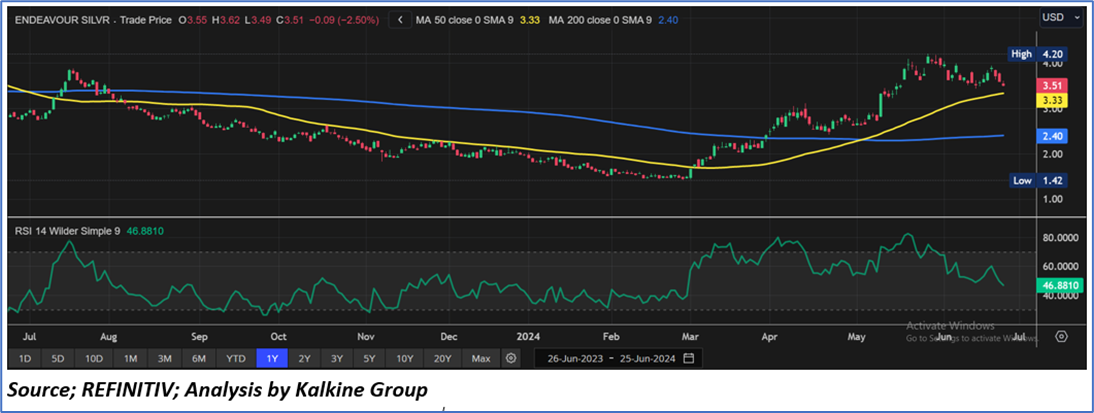The image size is (1094, 413).
Task: Click the ENDEAVOUR SILVR Trade Price label
Action: pos(91,20)
